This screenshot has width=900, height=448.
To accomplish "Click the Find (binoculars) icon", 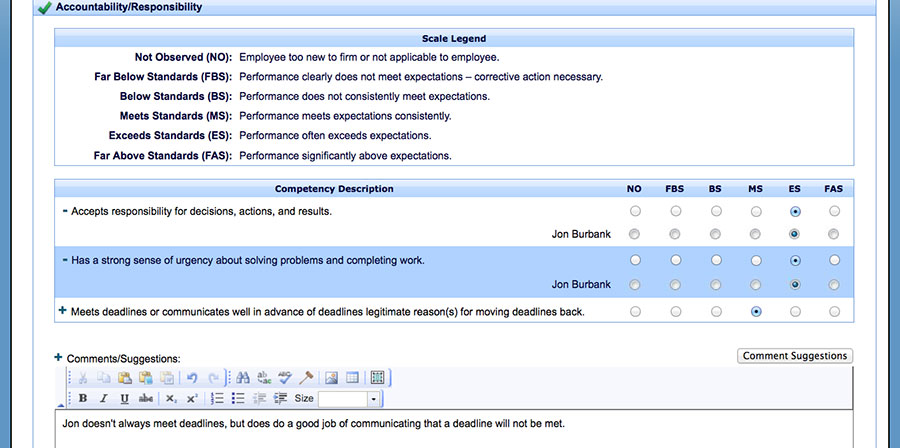I will (243, 378).
